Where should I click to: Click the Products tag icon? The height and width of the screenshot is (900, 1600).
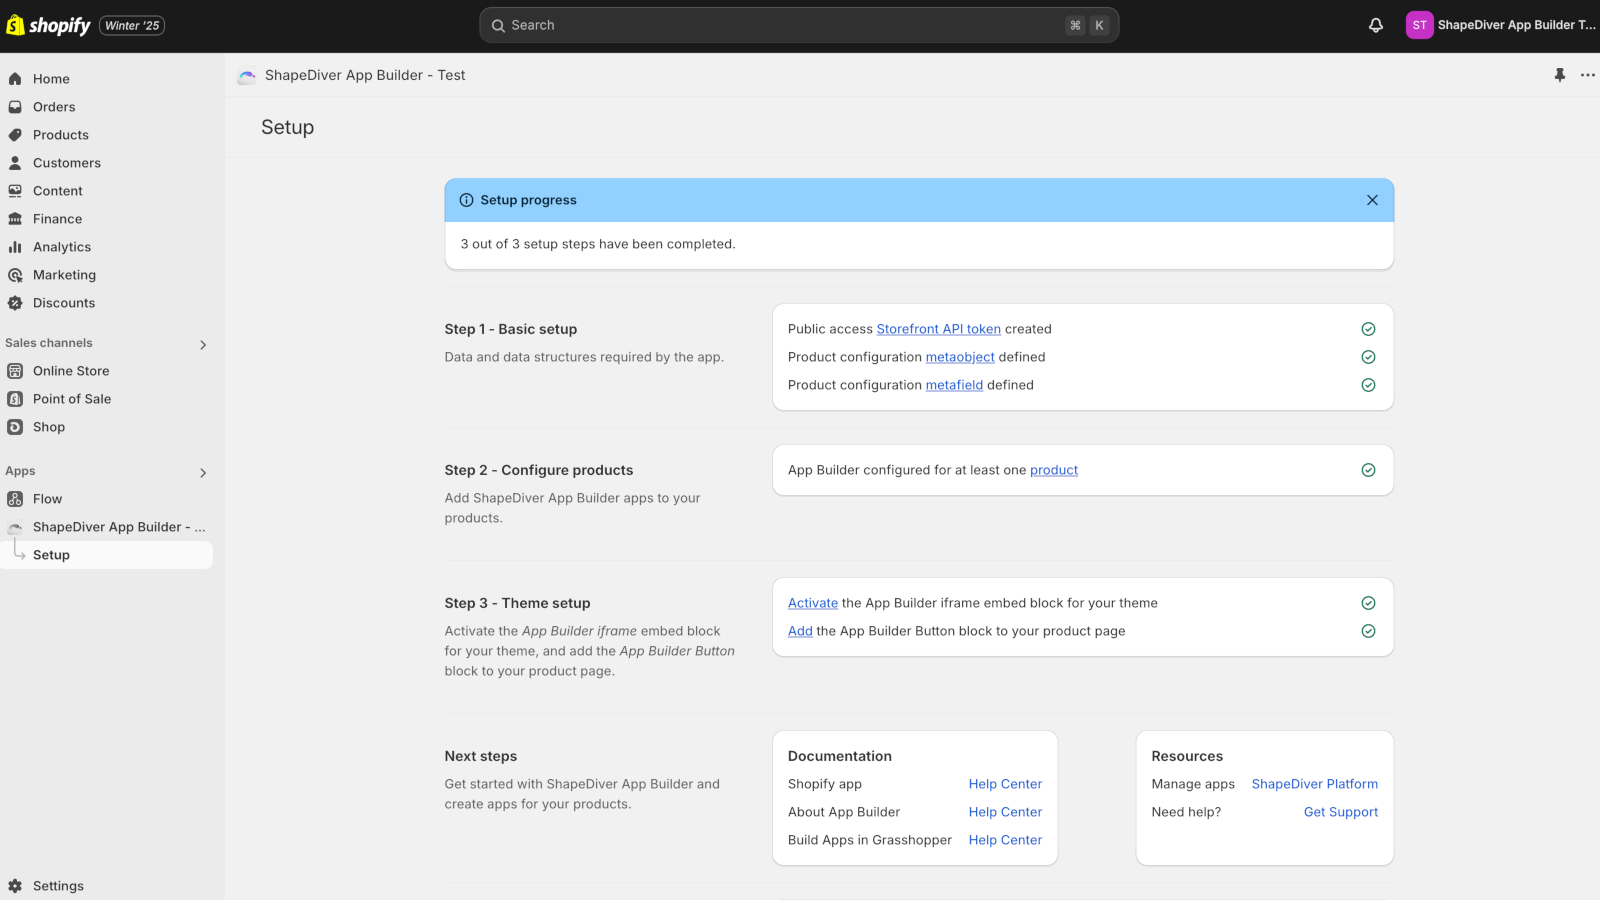point(15,135)
